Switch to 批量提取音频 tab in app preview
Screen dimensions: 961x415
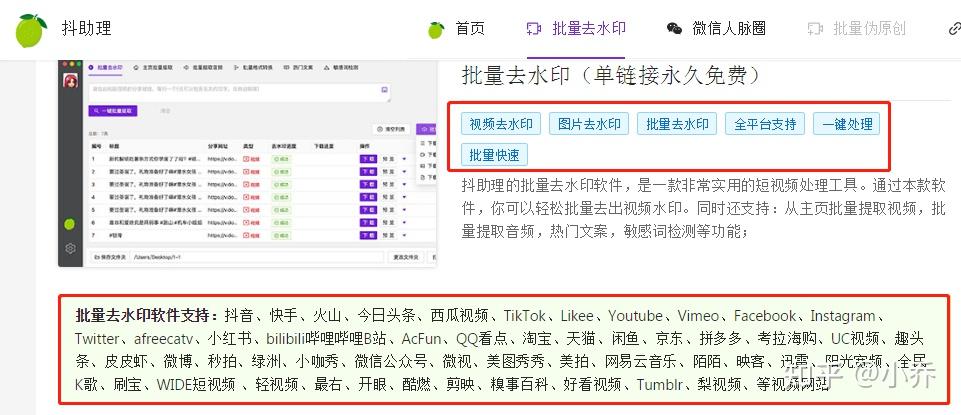pos(203,67)
